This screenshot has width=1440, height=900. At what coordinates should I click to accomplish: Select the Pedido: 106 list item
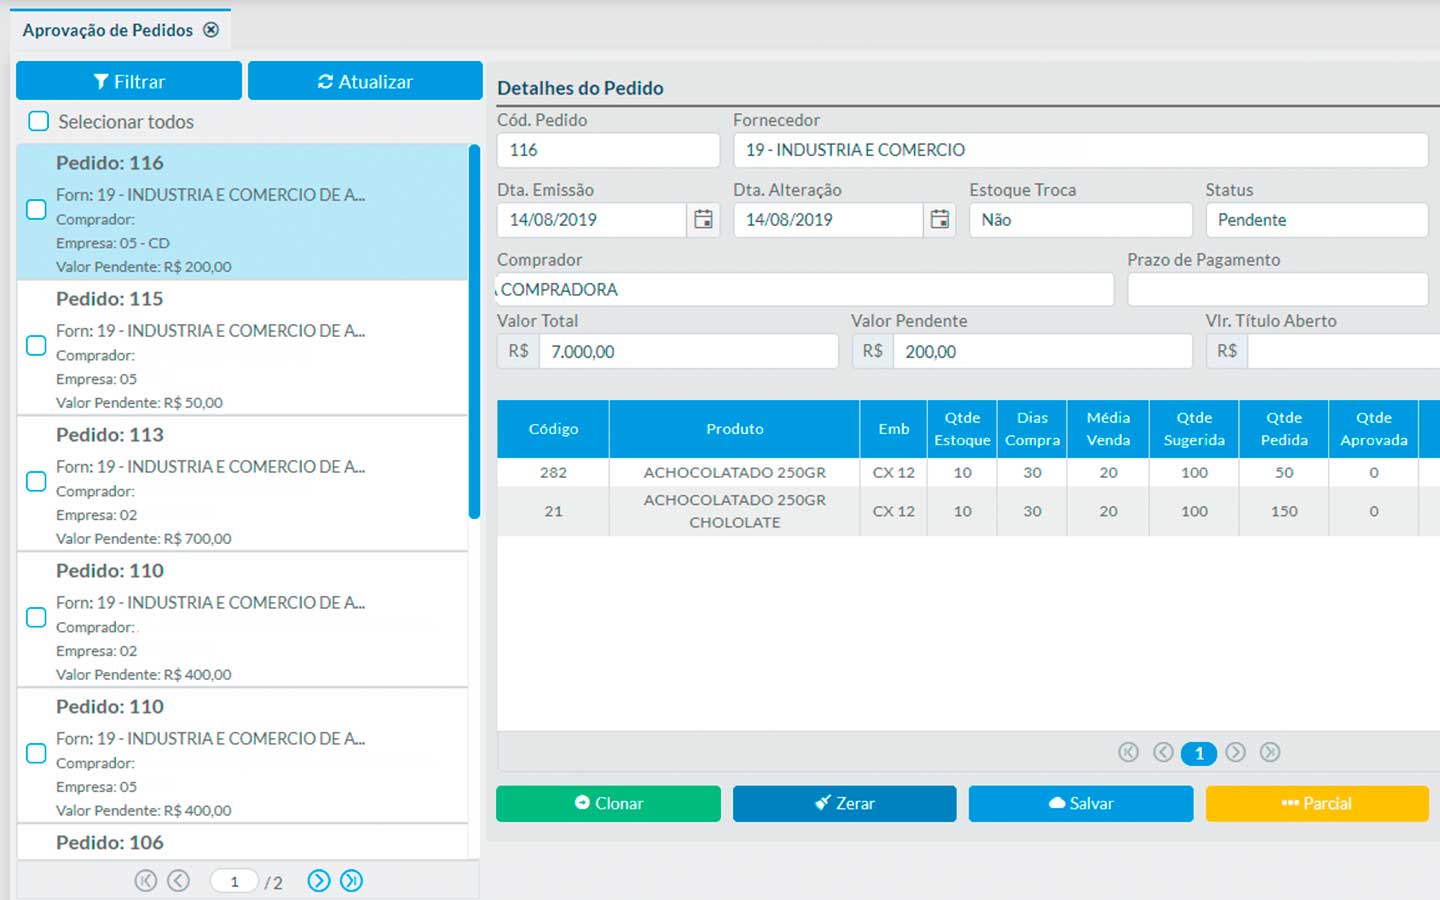[x=242, y=842]
